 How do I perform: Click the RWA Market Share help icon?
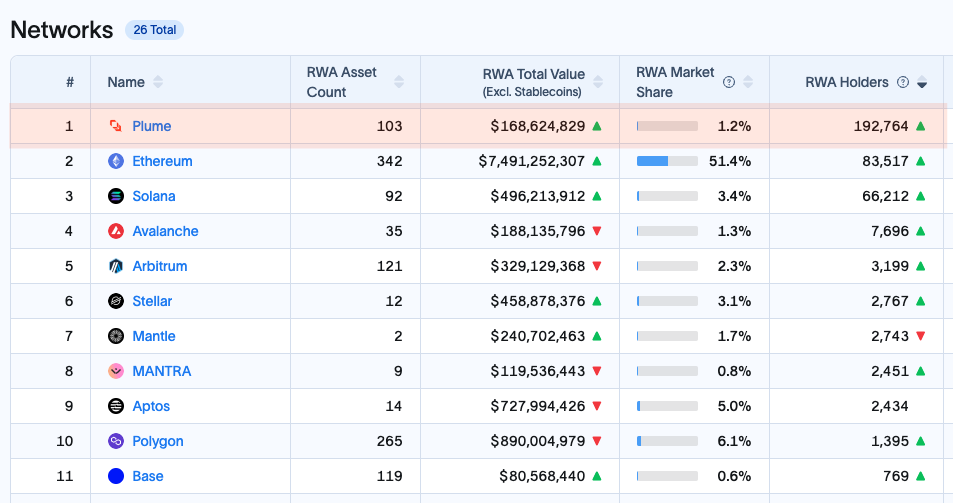(729, 82)
